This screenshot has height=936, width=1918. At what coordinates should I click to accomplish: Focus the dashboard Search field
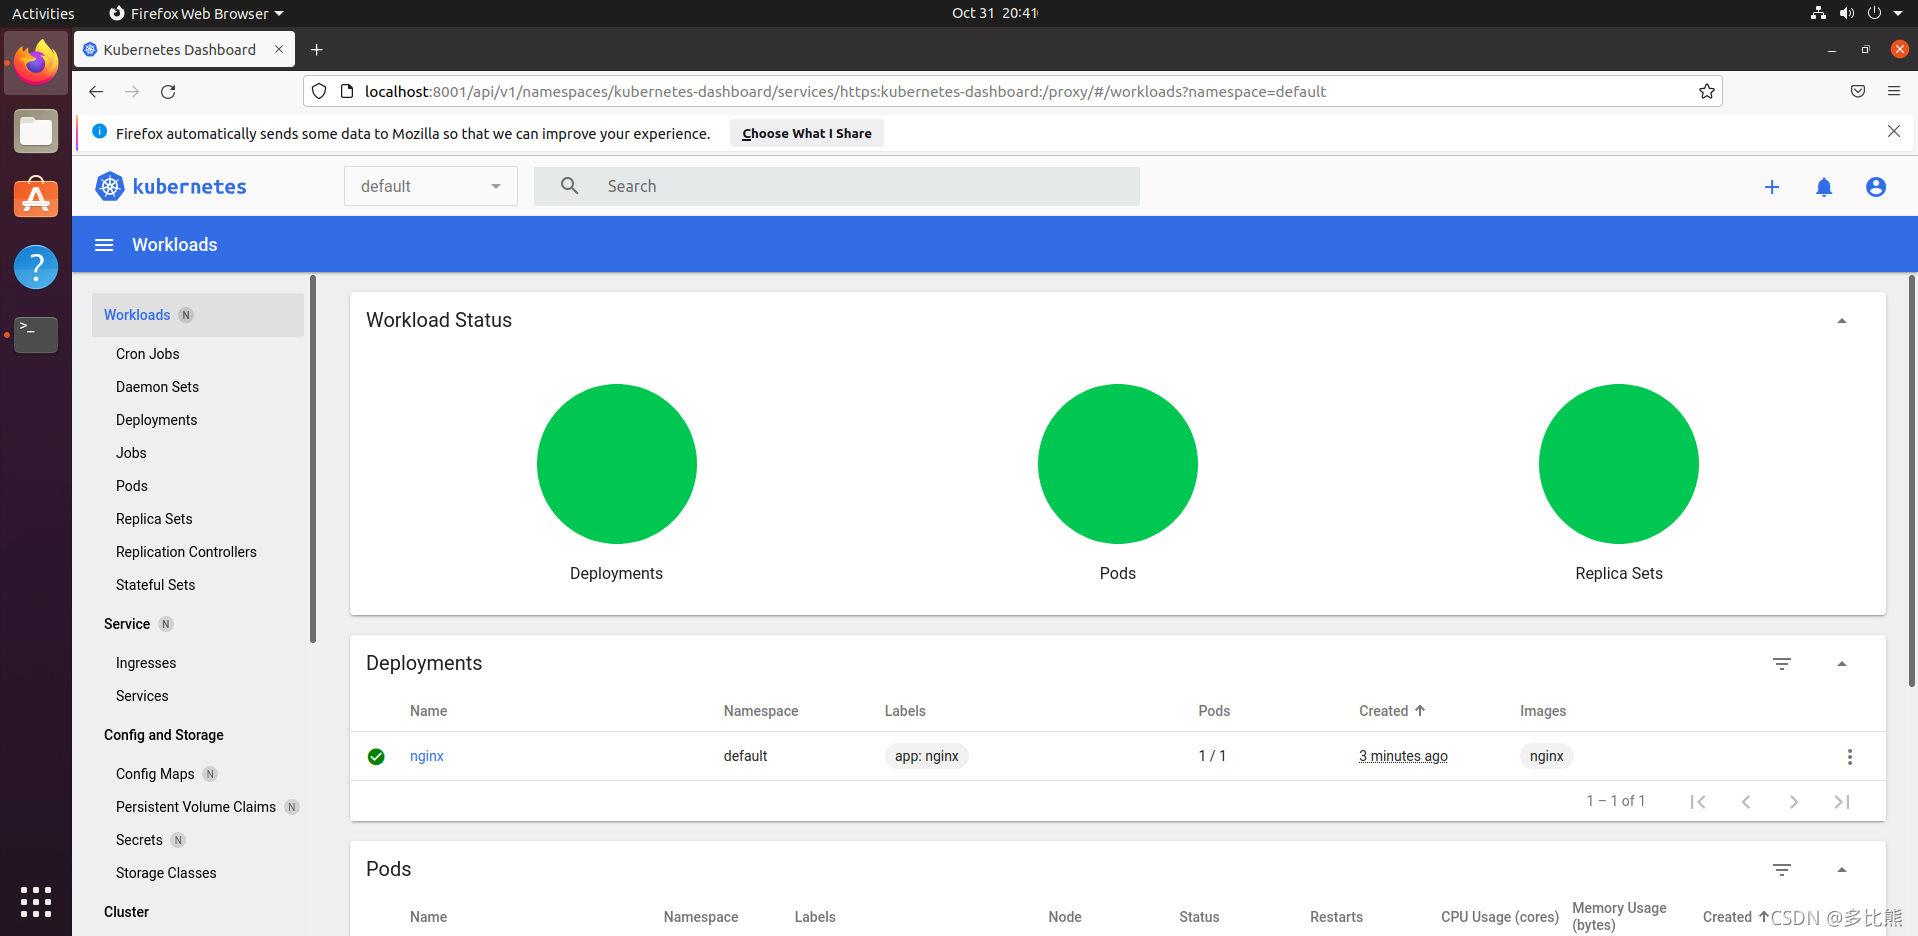click(x=837, y=186)
